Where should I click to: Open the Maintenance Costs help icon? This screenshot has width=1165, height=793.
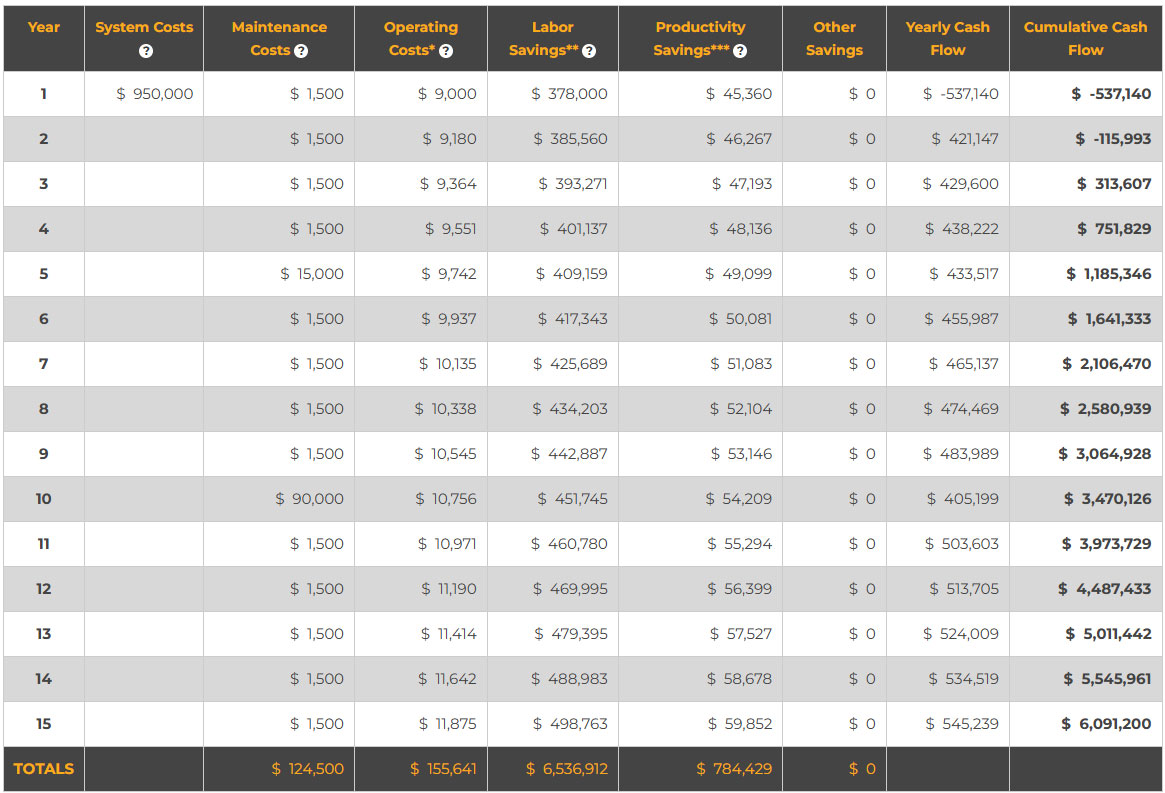click(301, 51)
